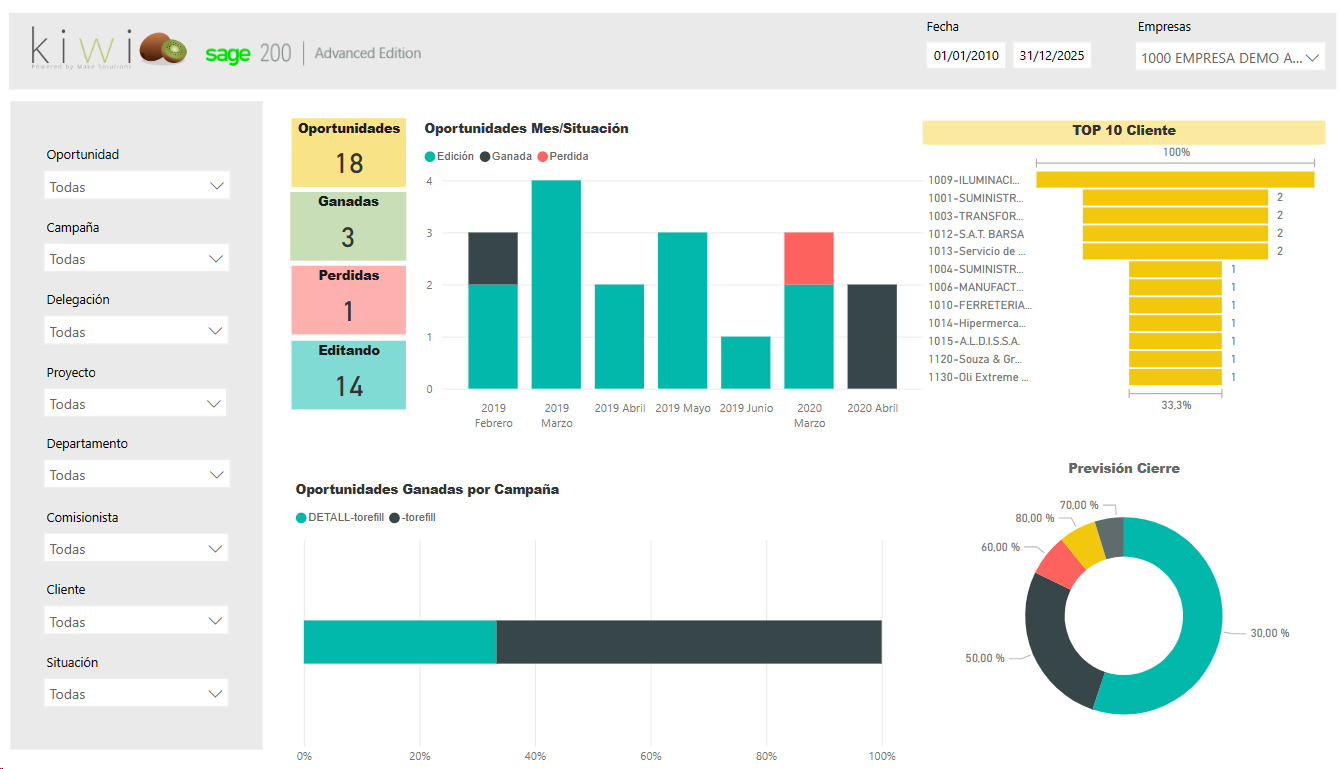The height and width of the screenshot is (769, 1339).
Task: Click the Edición legend marker
Action: (431, 157)
